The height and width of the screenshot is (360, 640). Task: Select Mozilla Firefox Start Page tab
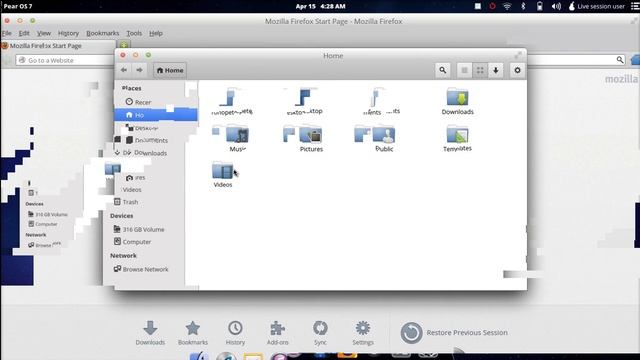coord(58,46)
